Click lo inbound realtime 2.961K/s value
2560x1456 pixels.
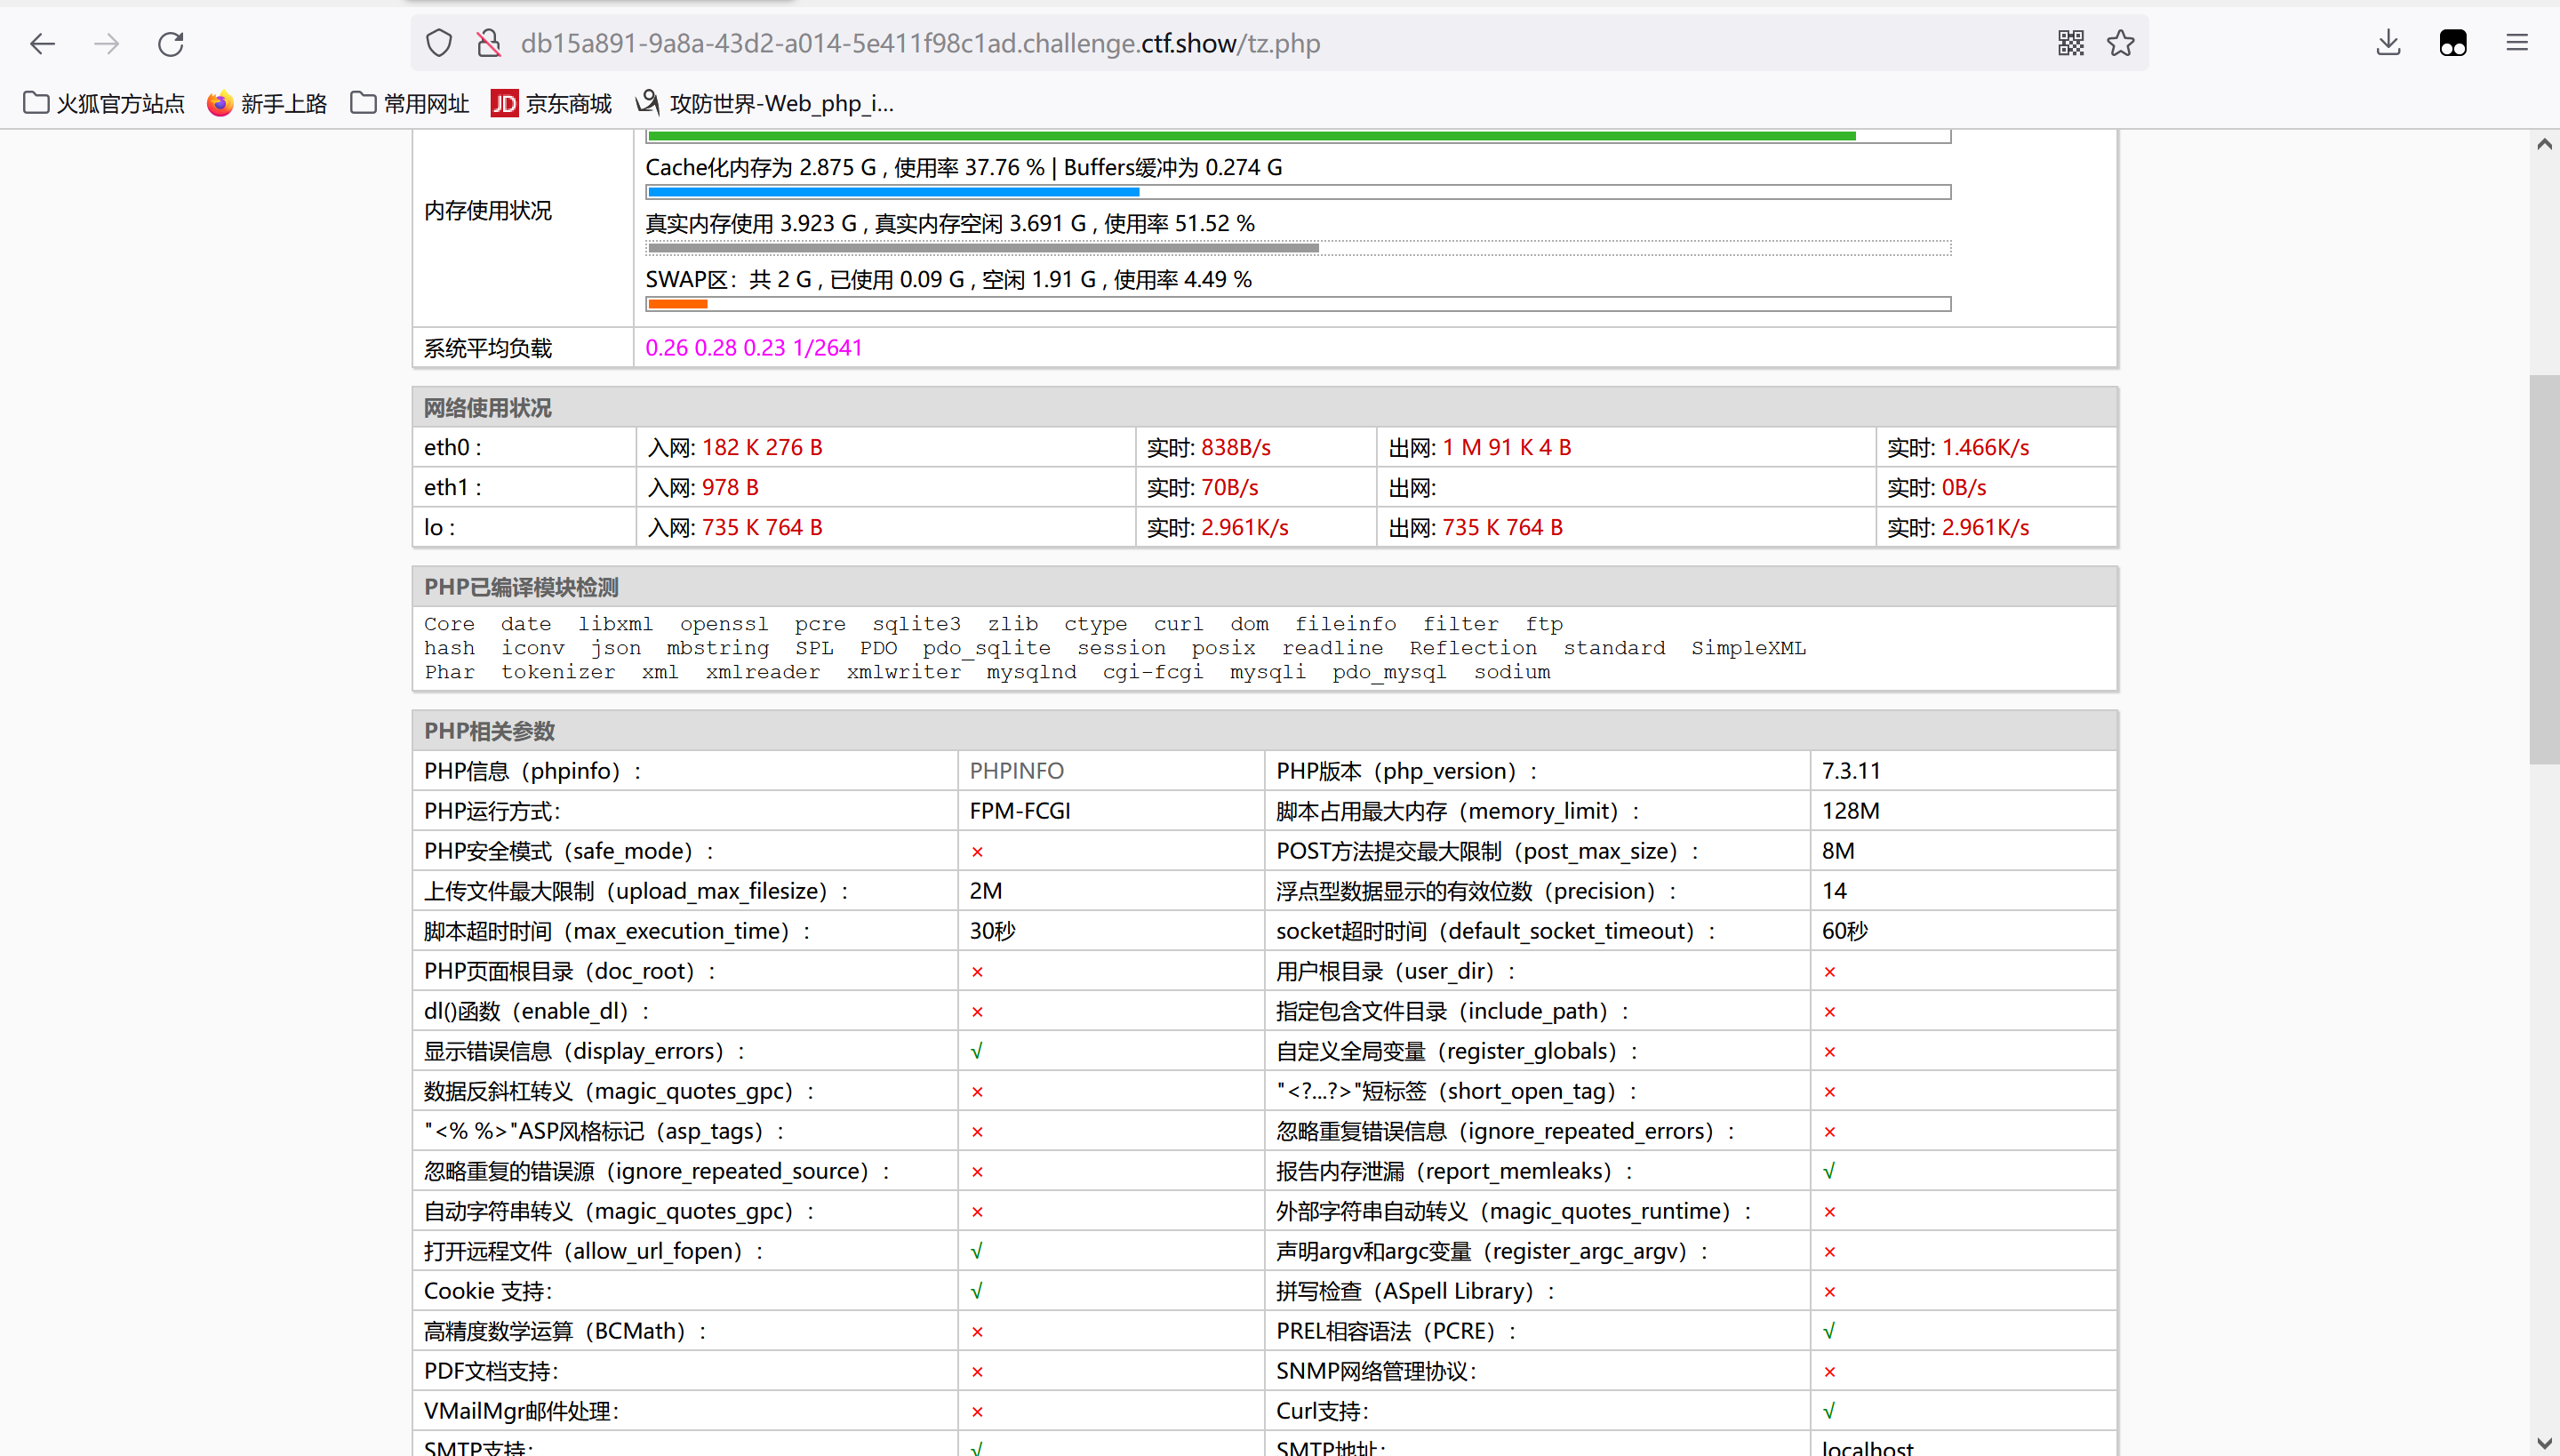(1244, 527)
